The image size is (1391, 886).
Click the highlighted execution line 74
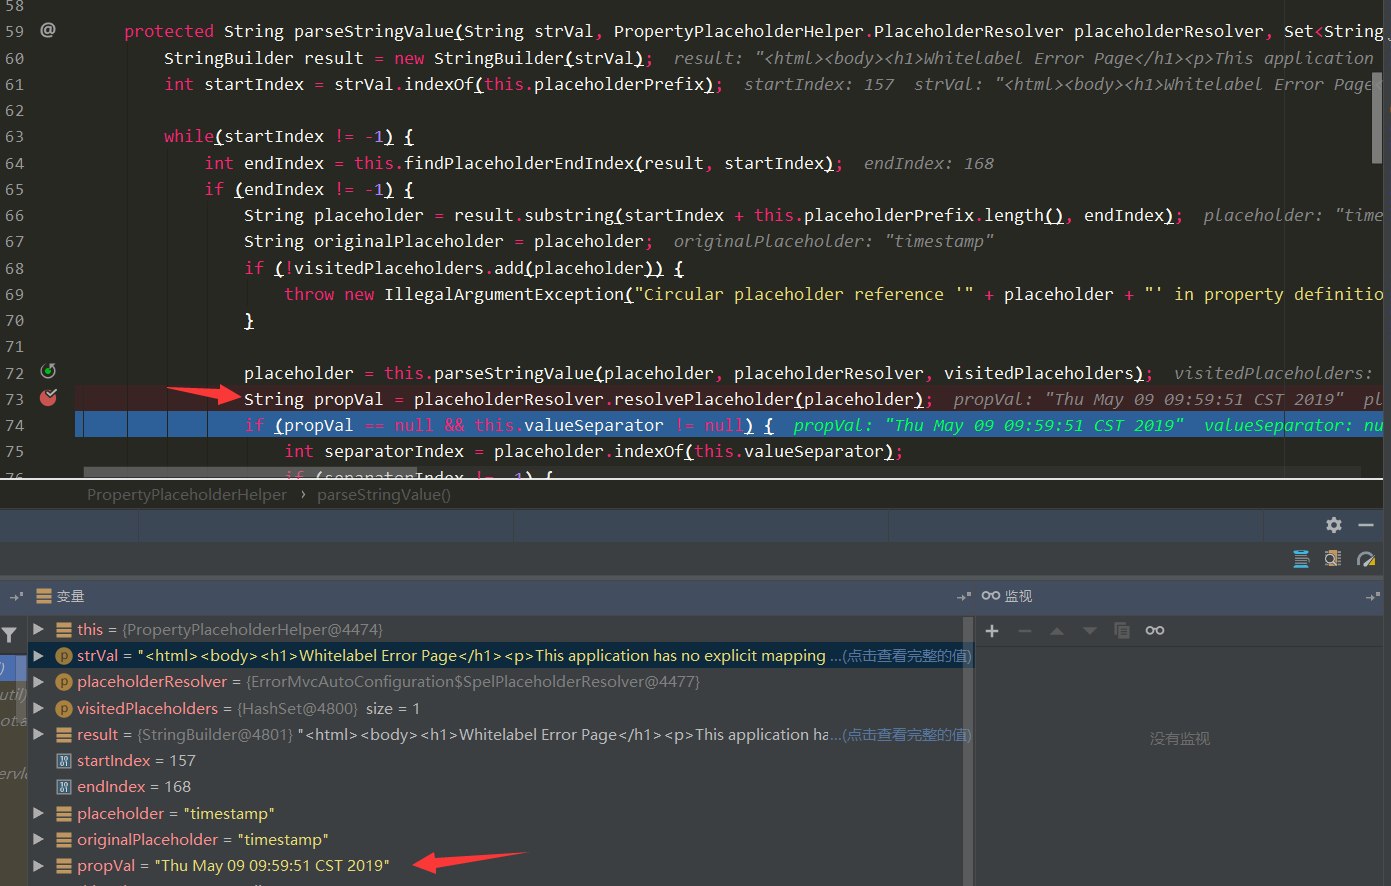[728, 425]
